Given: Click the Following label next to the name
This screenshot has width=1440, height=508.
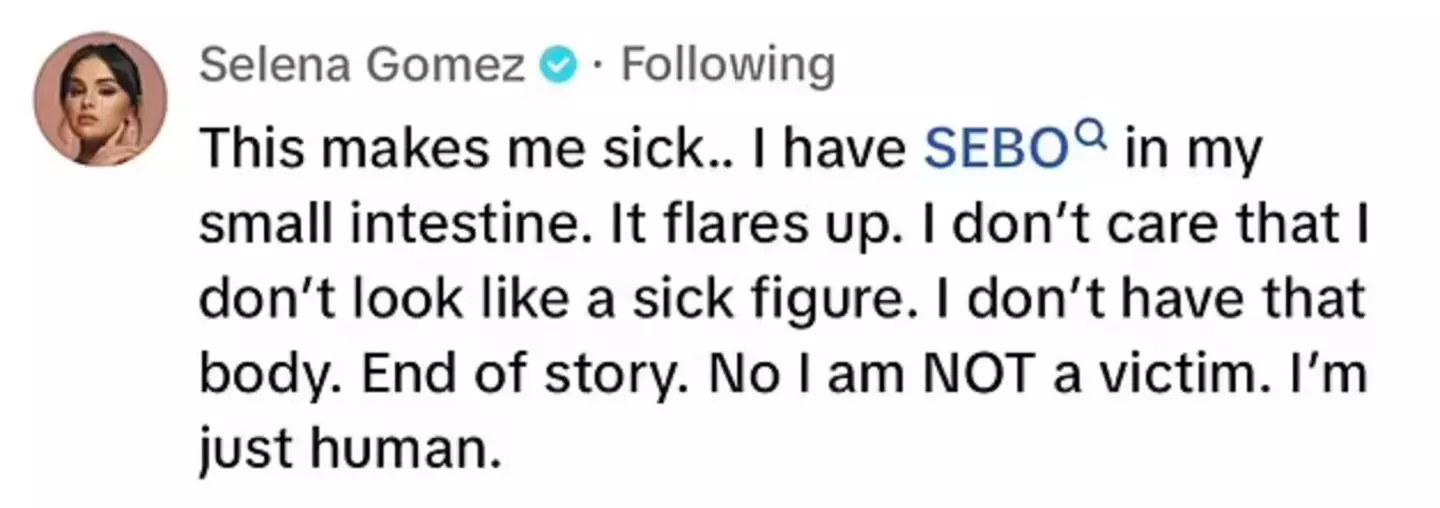Looking at the screenshot, I should [x=727, y=67].
